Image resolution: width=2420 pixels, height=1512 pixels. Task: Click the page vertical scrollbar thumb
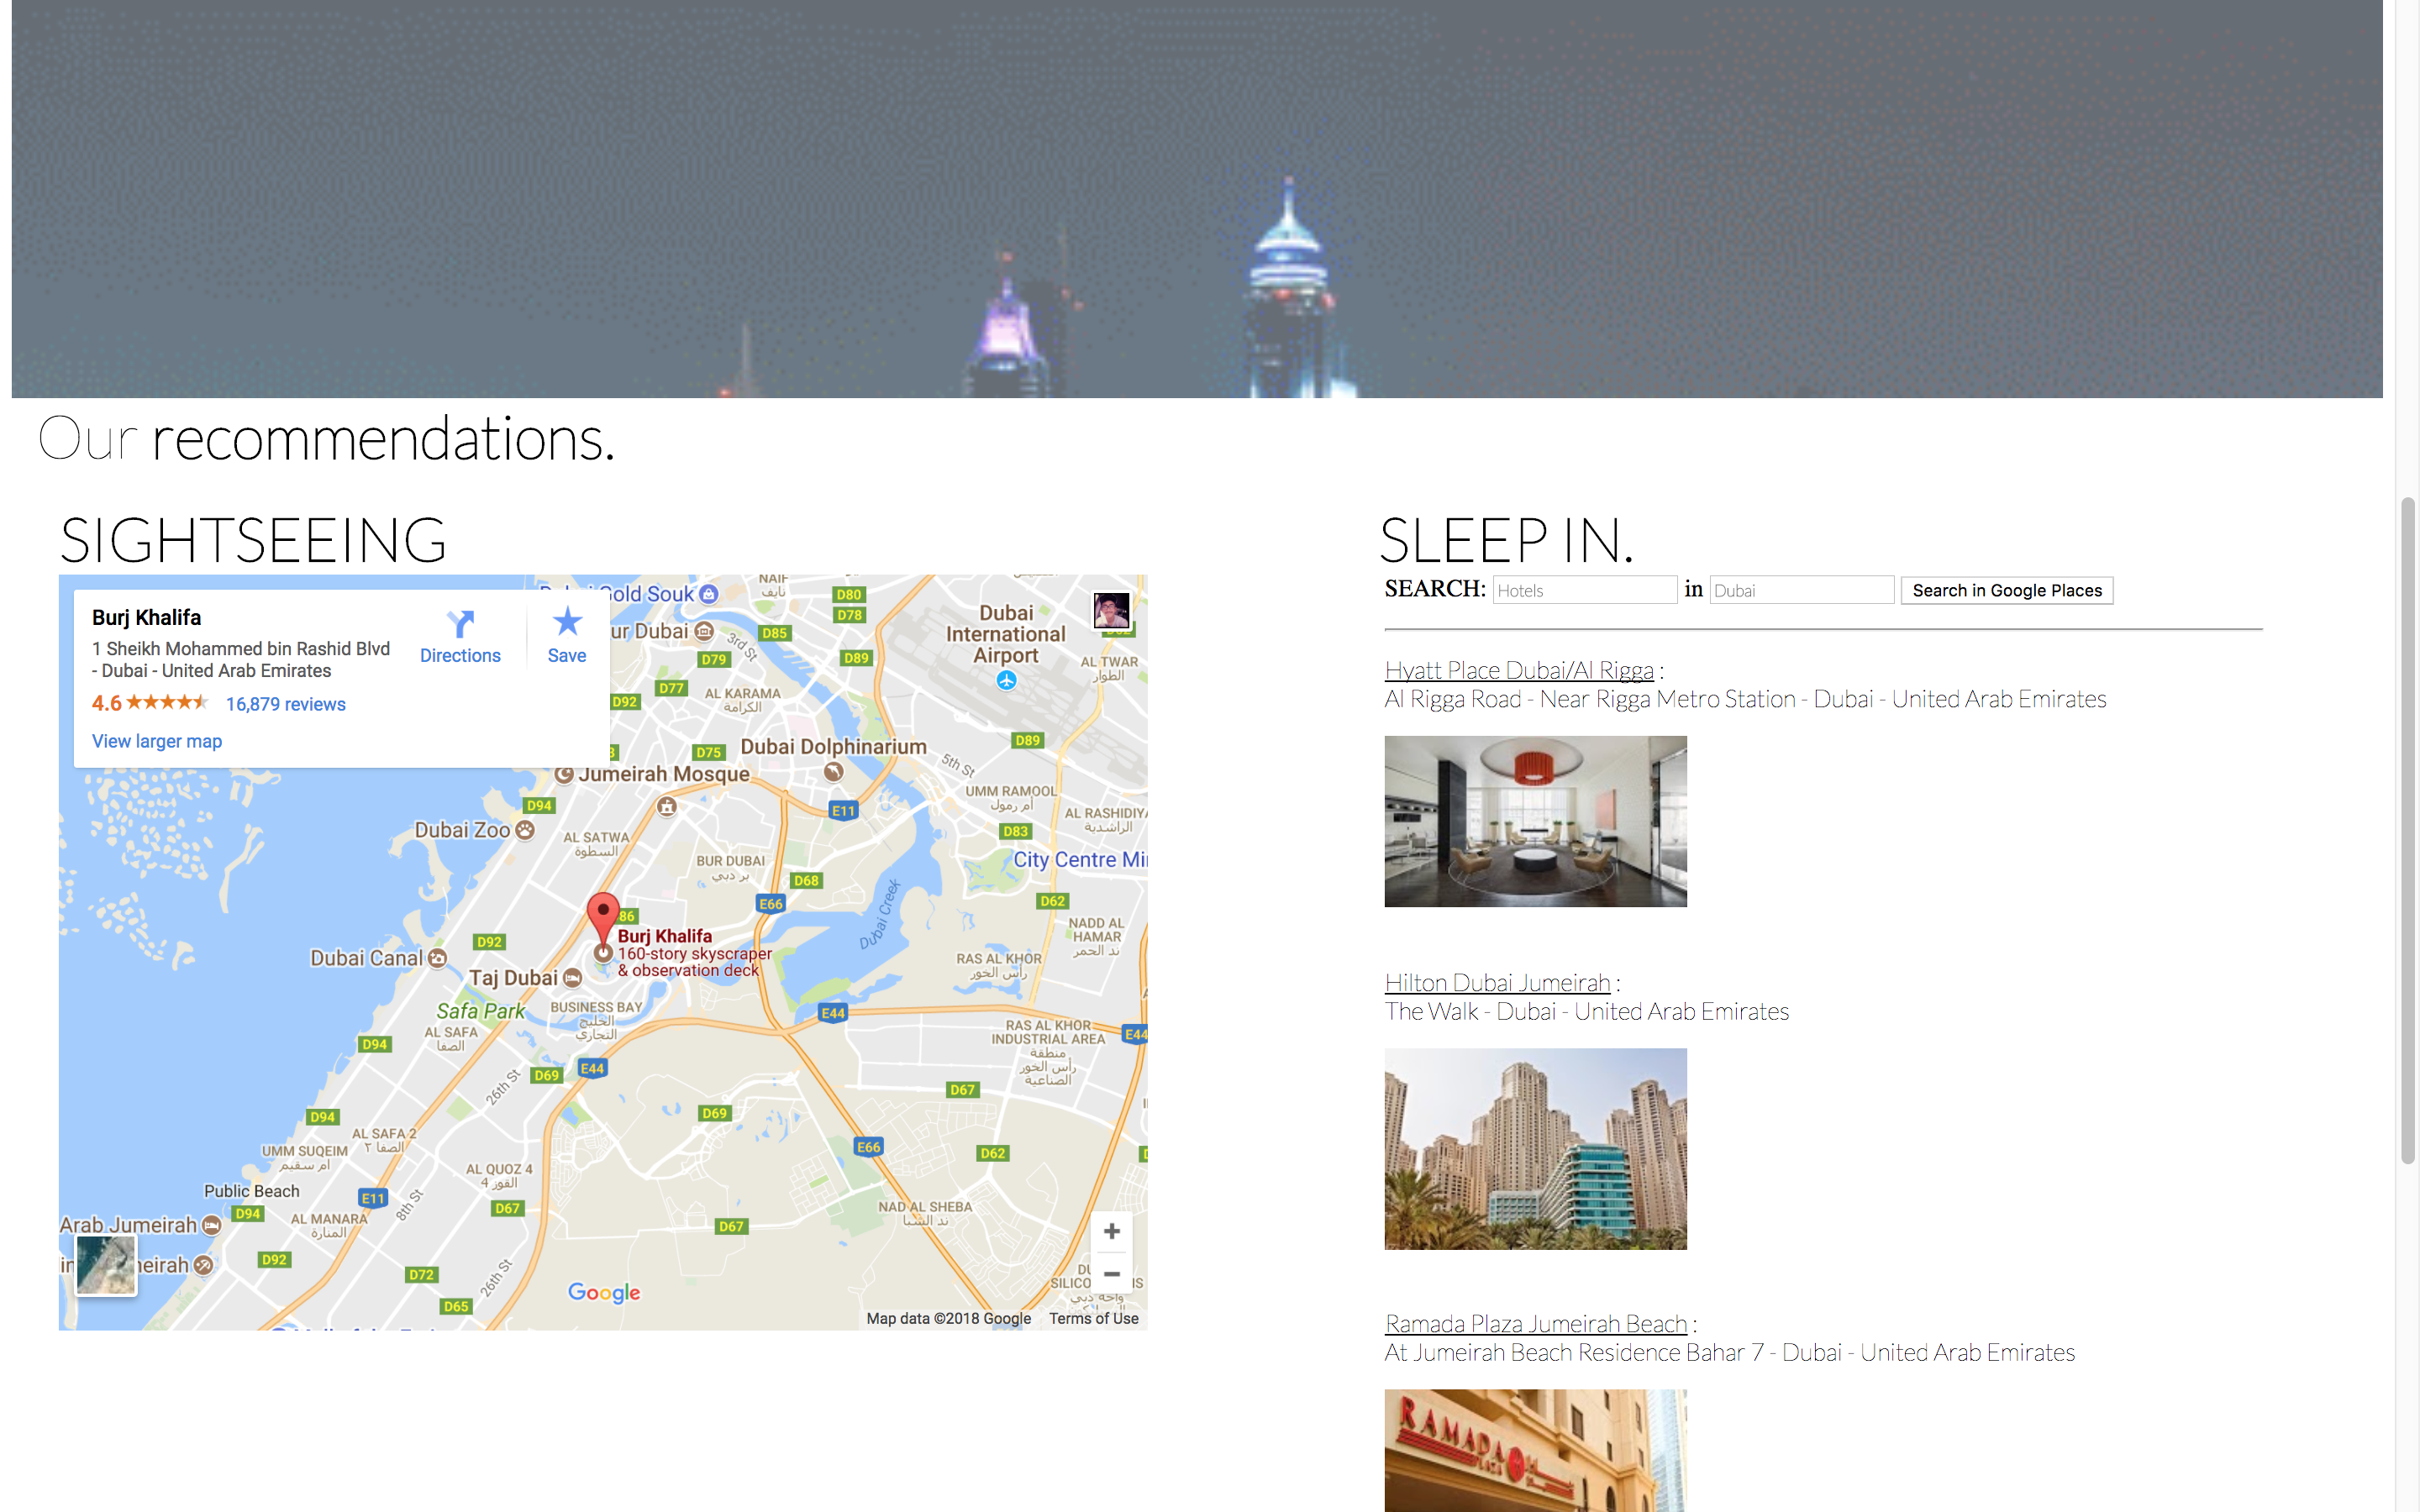pos(2407,830)
